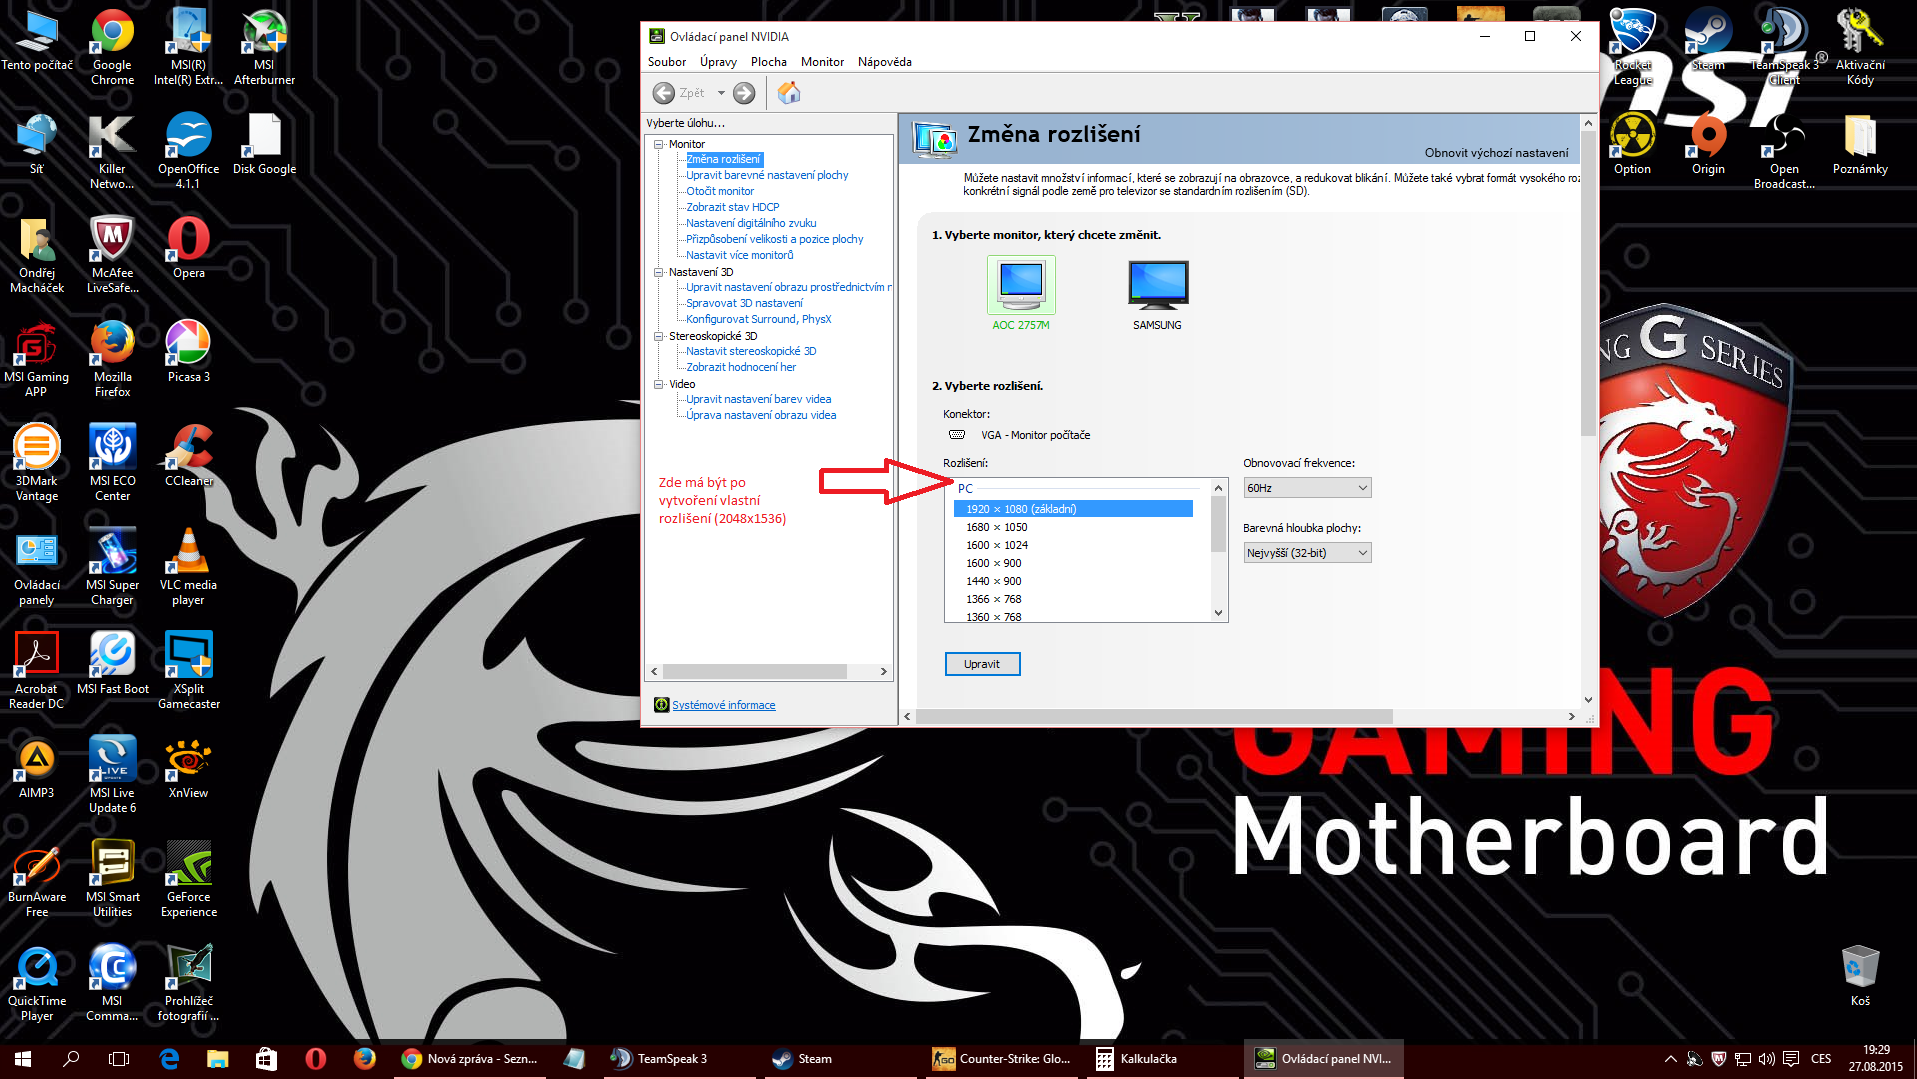
Task: Open the Origin desktop icon
Action: (x=1708, y=143)
